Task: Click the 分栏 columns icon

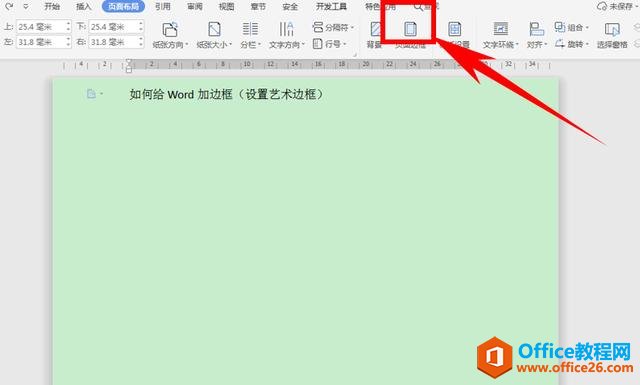Action: (250, 29)
